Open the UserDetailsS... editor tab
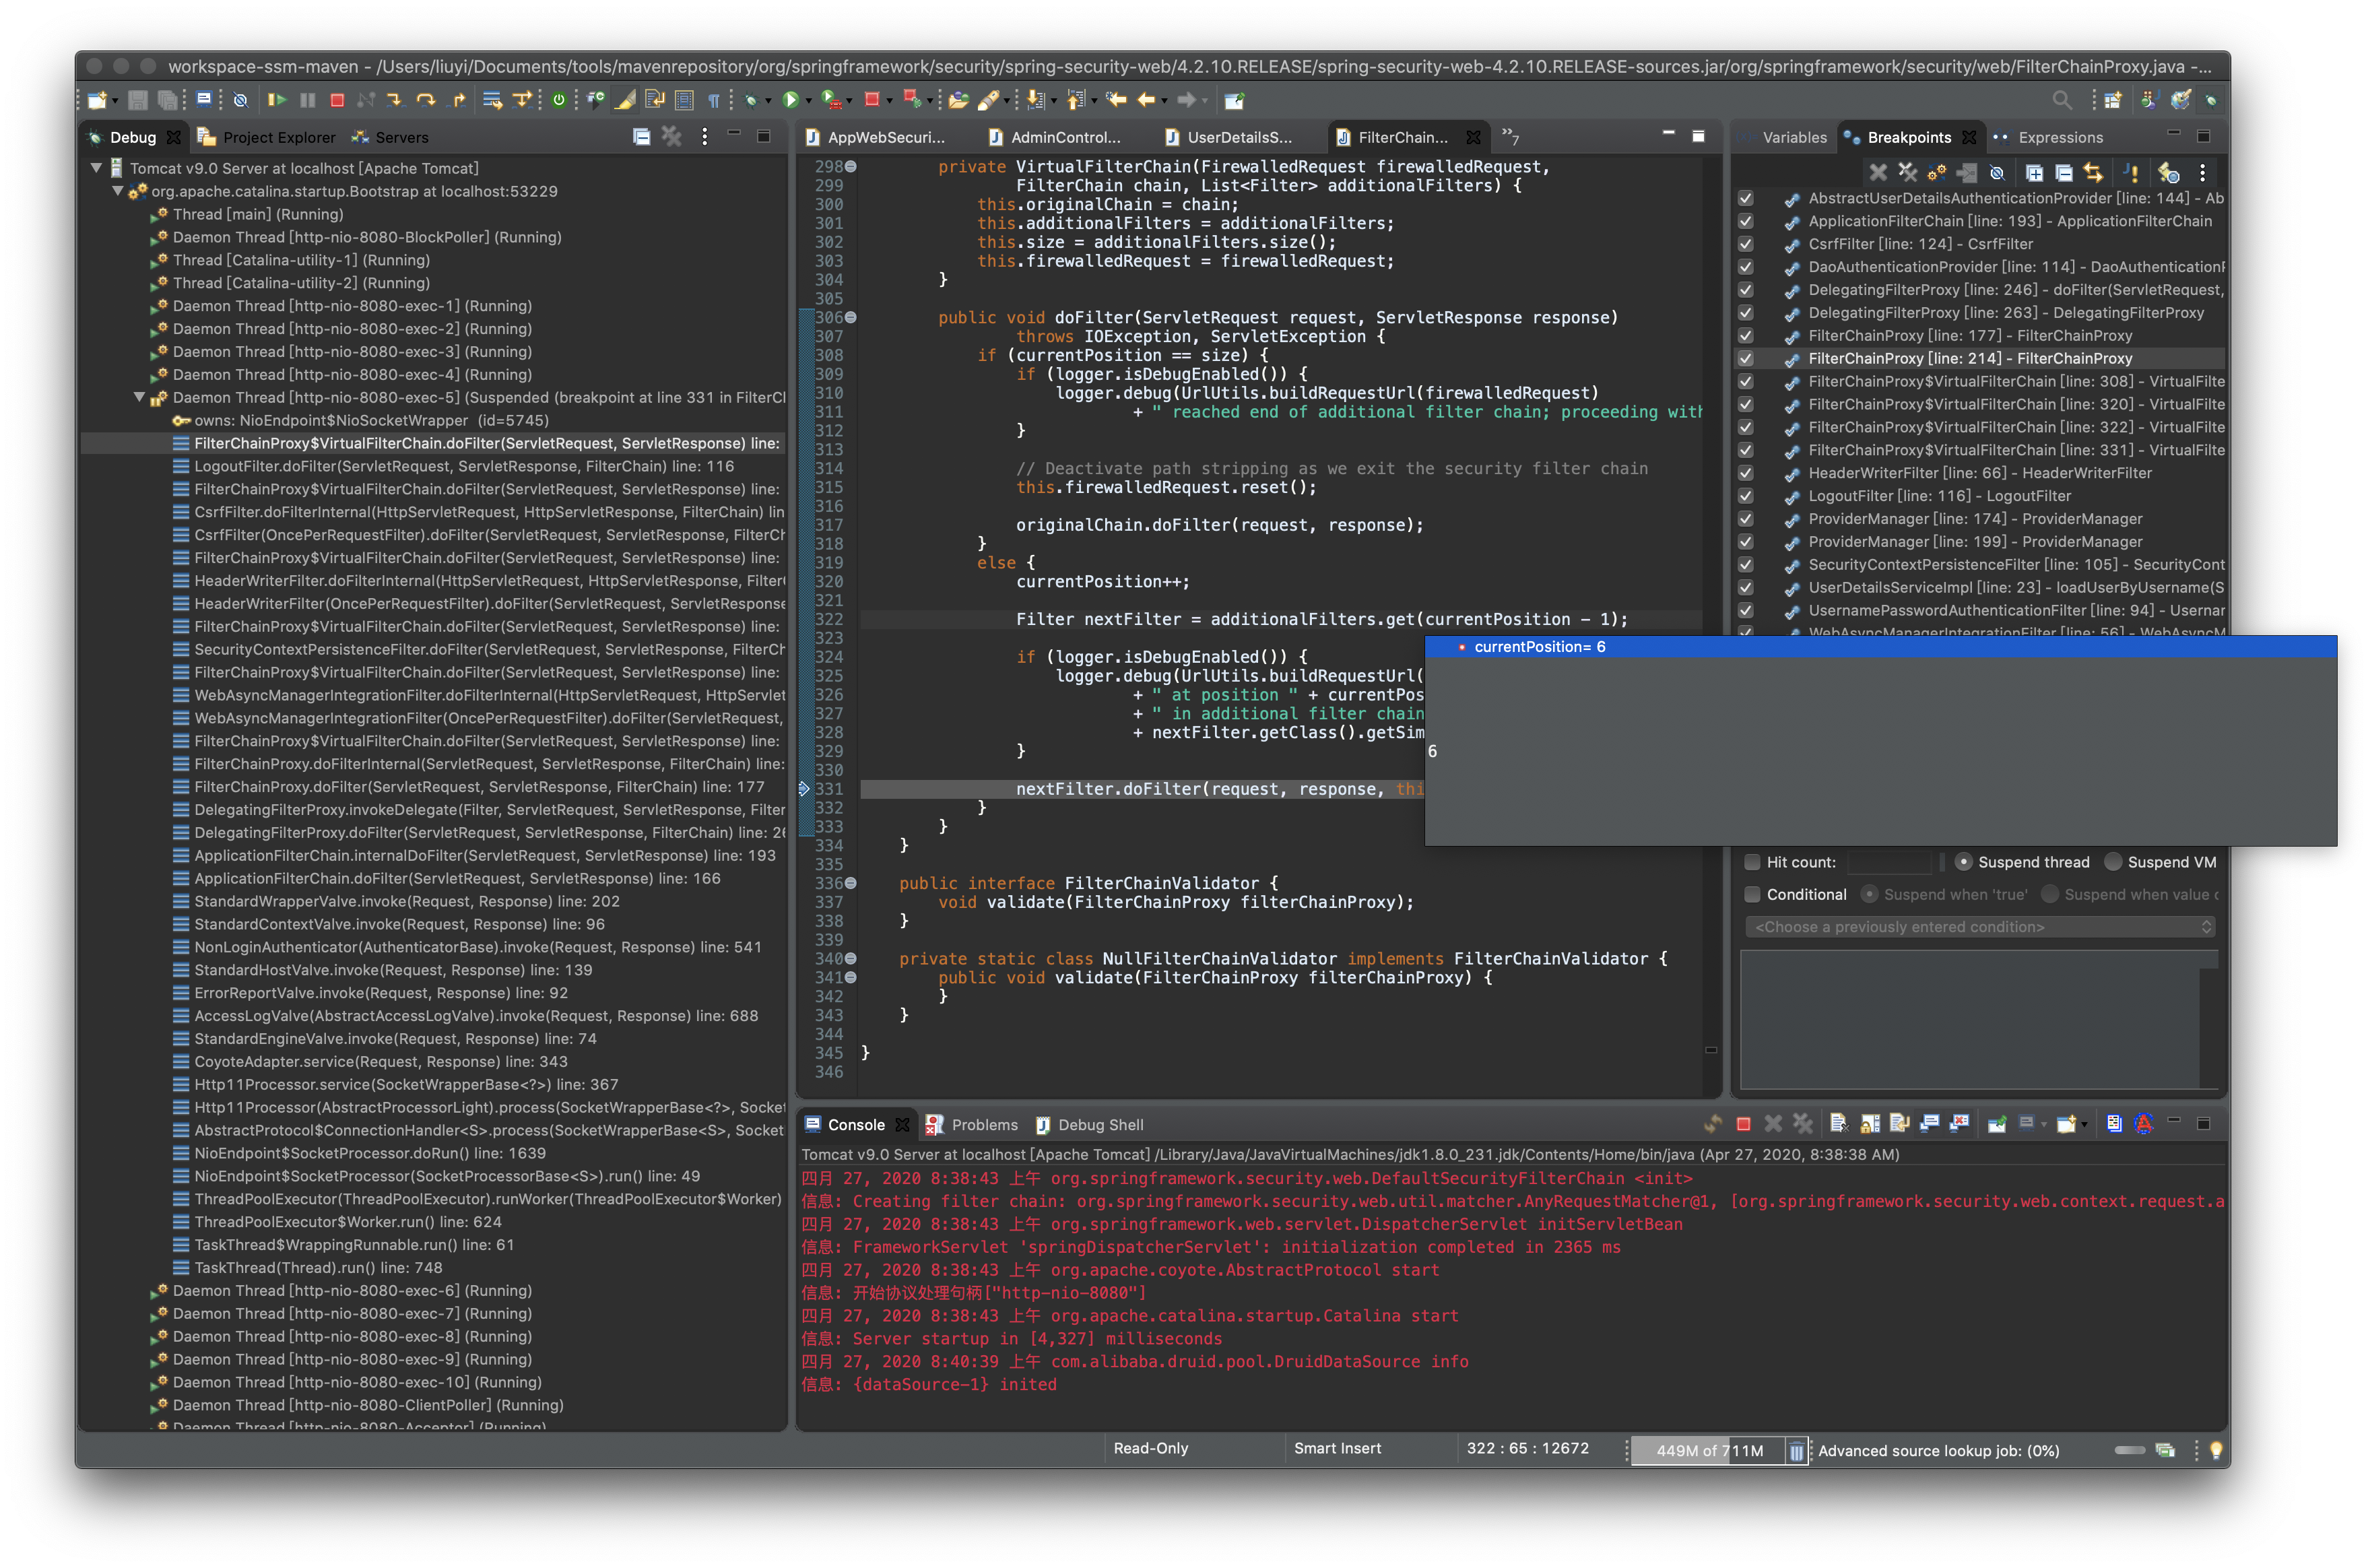 1239,138
